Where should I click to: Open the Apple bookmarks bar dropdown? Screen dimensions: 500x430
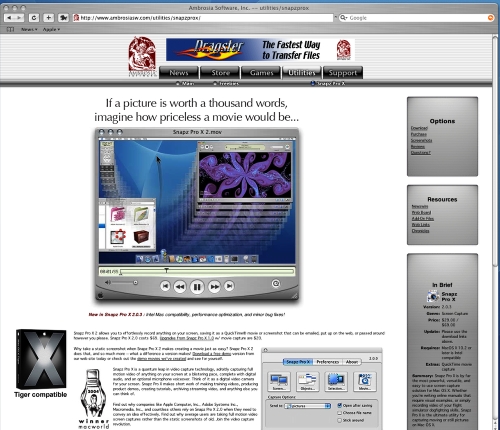click(51, 29)
